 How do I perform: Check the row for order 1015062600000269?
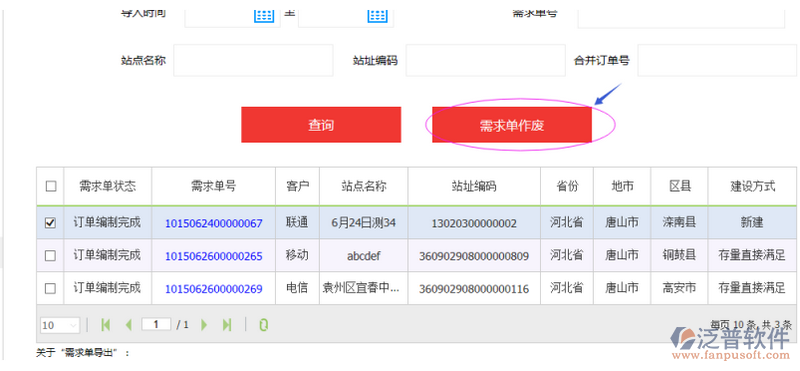tap(51, 289)
